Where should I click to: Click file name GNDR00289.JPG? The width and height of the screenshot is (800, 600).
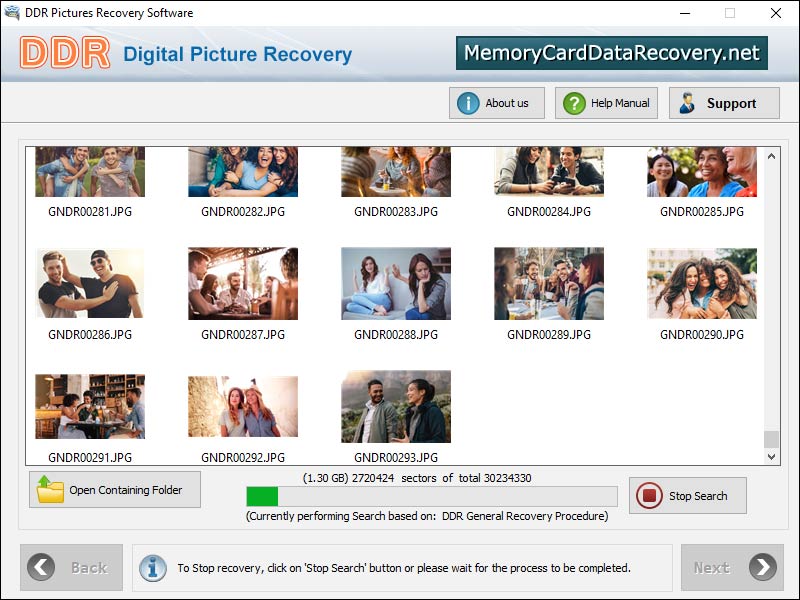tap(549, 334)
